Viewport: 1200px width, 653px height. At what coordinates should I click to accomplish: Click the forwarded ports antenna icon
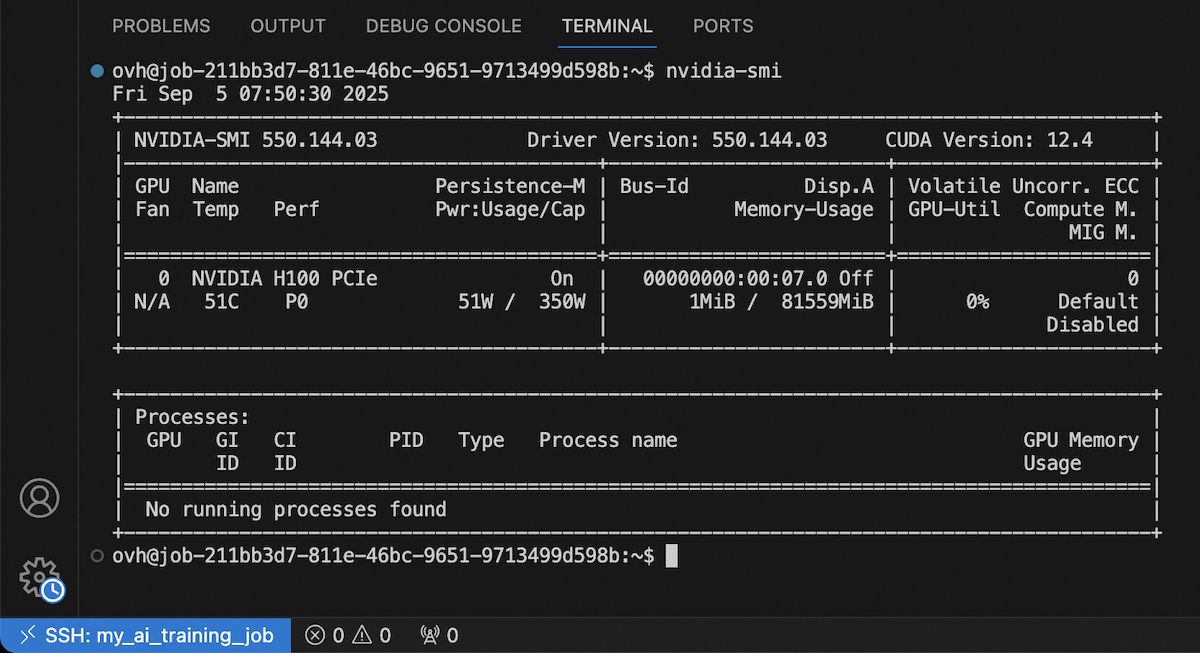click(x=430, y=635)
